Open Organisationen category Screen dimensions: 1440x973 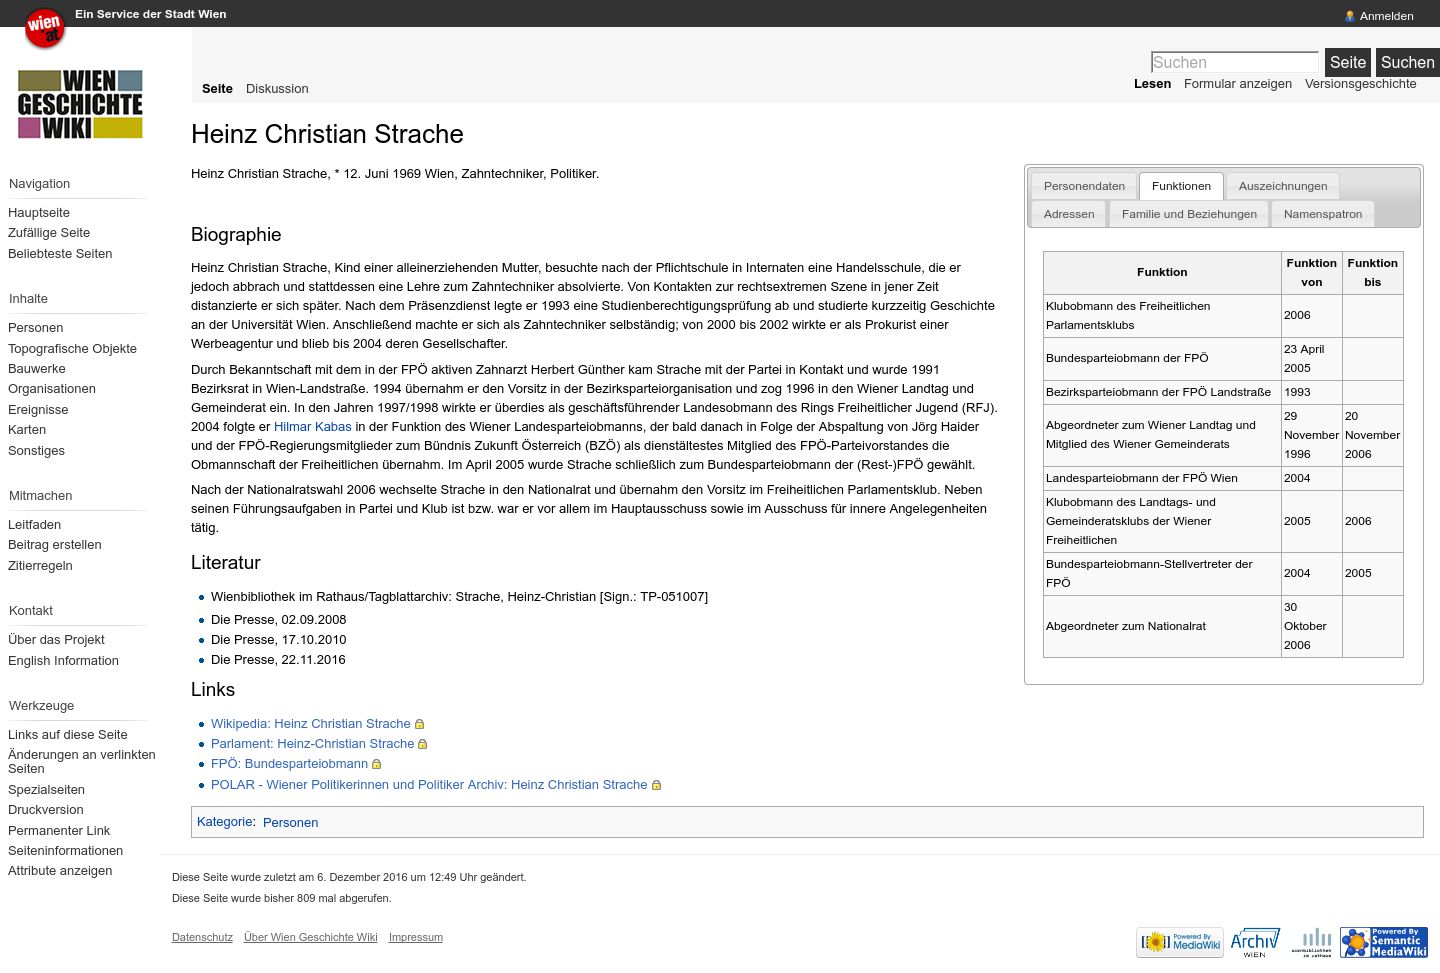coord(52,389)
